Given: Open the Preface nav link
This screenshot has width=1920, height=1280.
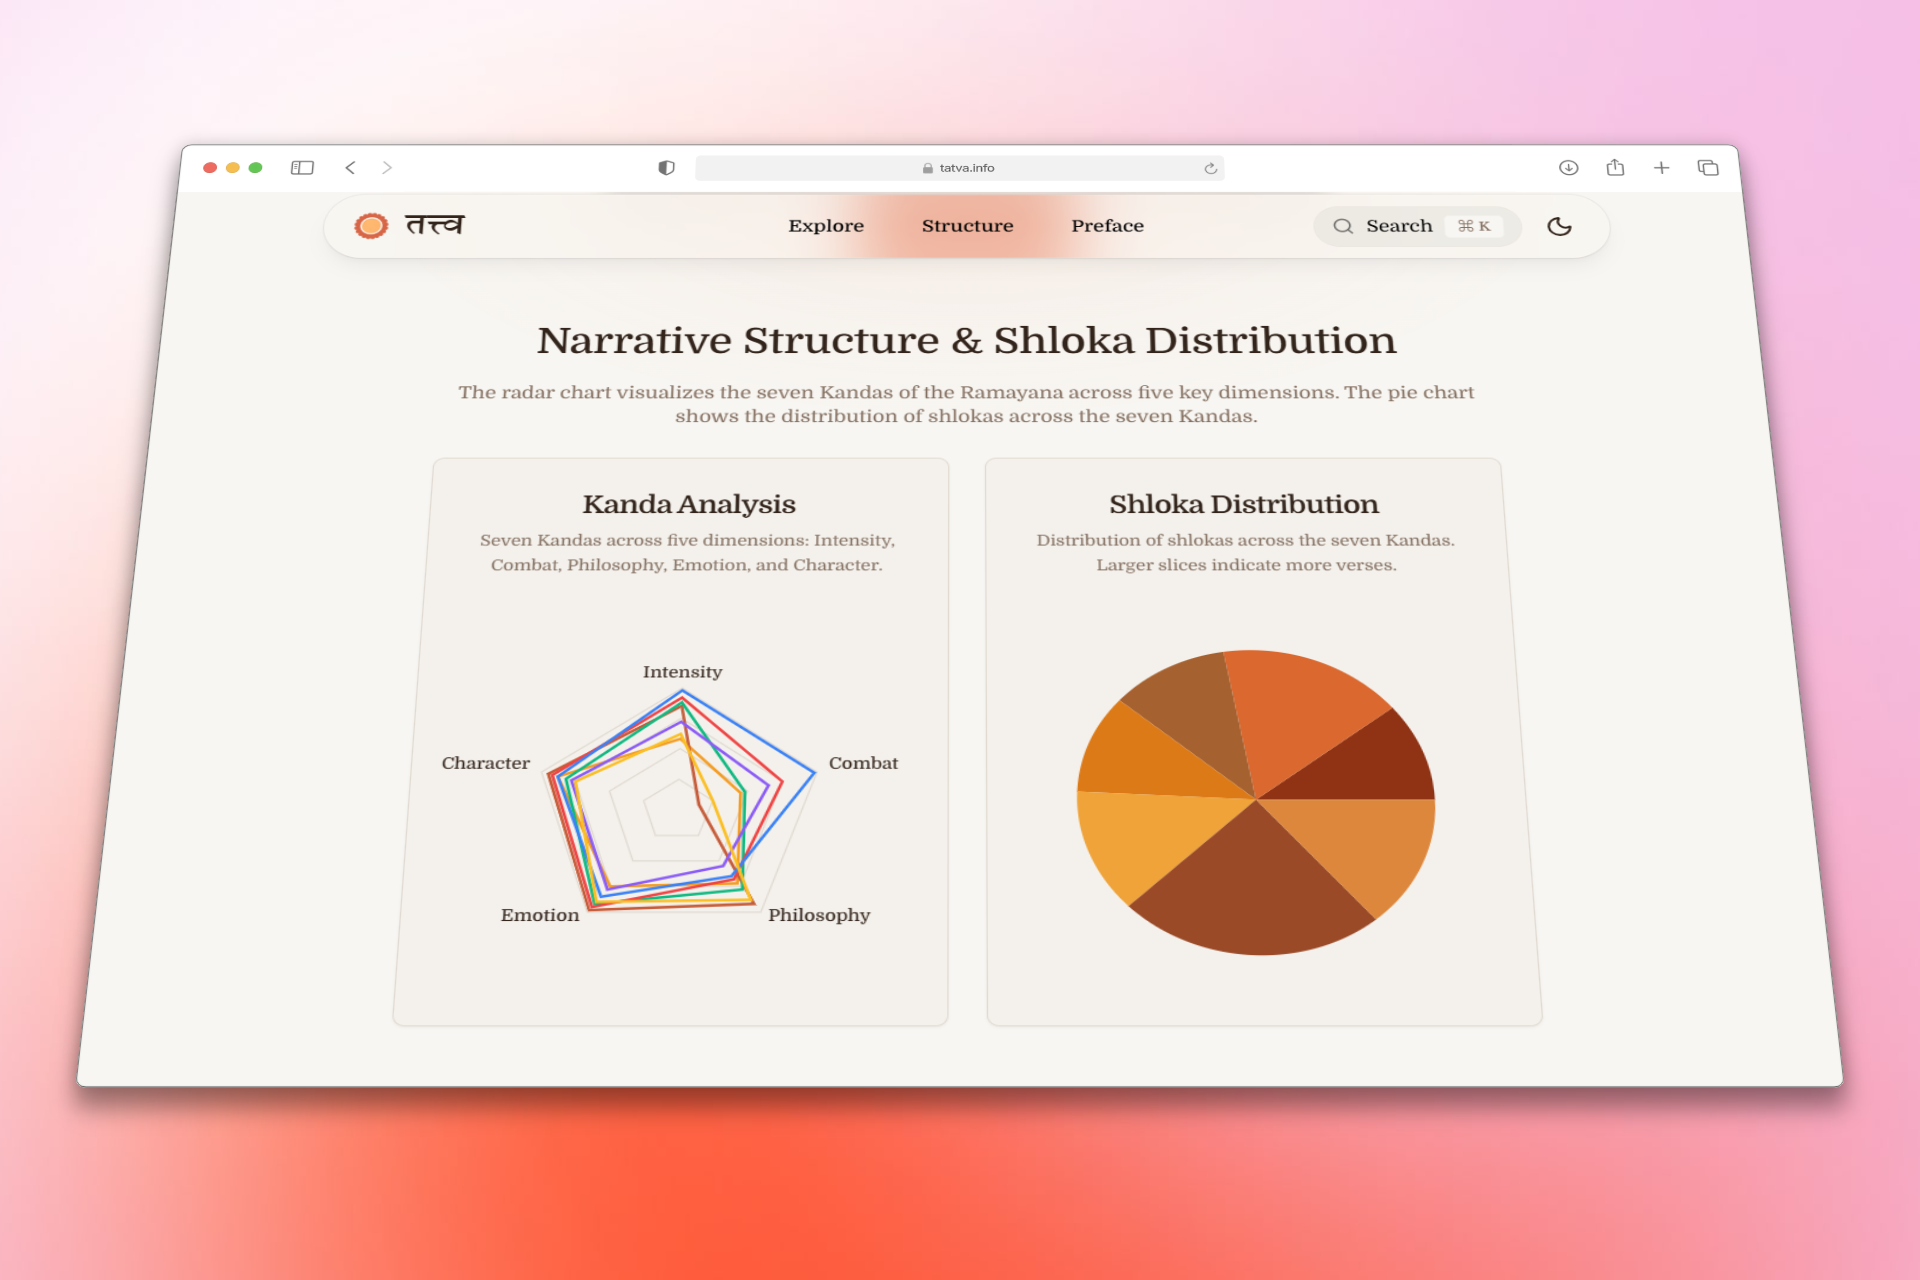Looking at the screenshot, I should click(1107, 226).
